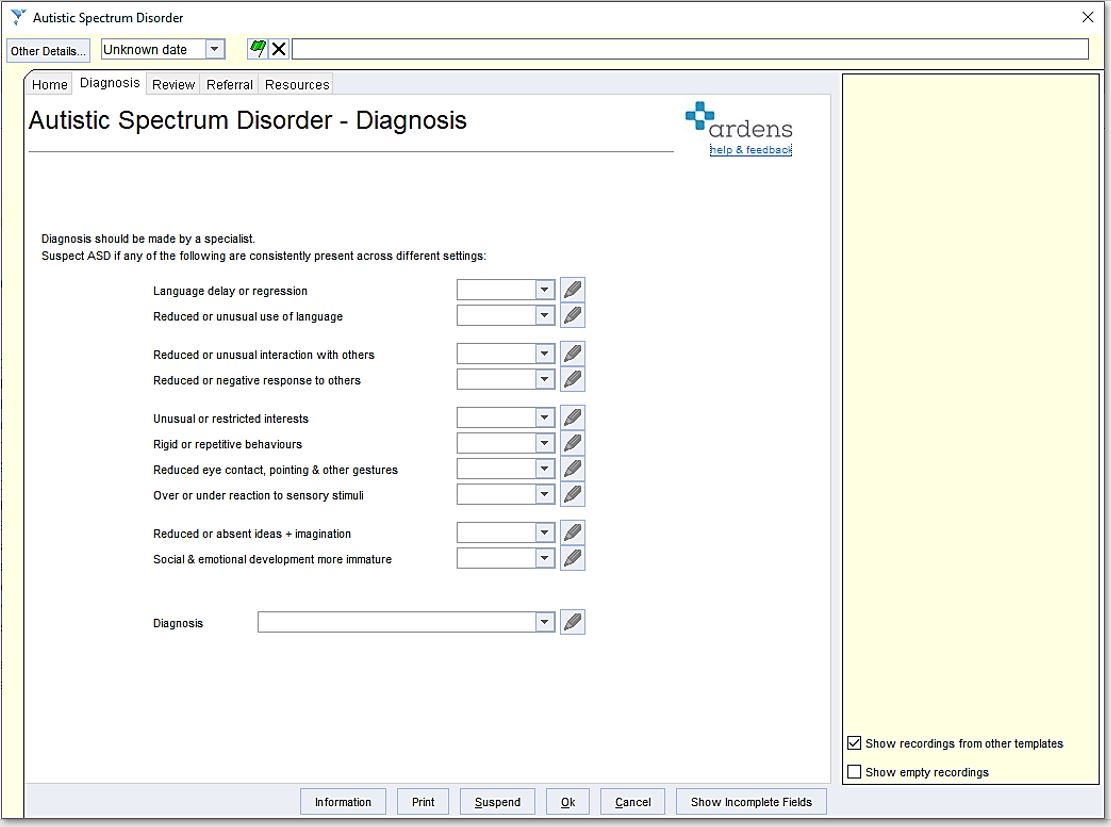Open dropdown for Unusual or restricted interests

[544, 417]
